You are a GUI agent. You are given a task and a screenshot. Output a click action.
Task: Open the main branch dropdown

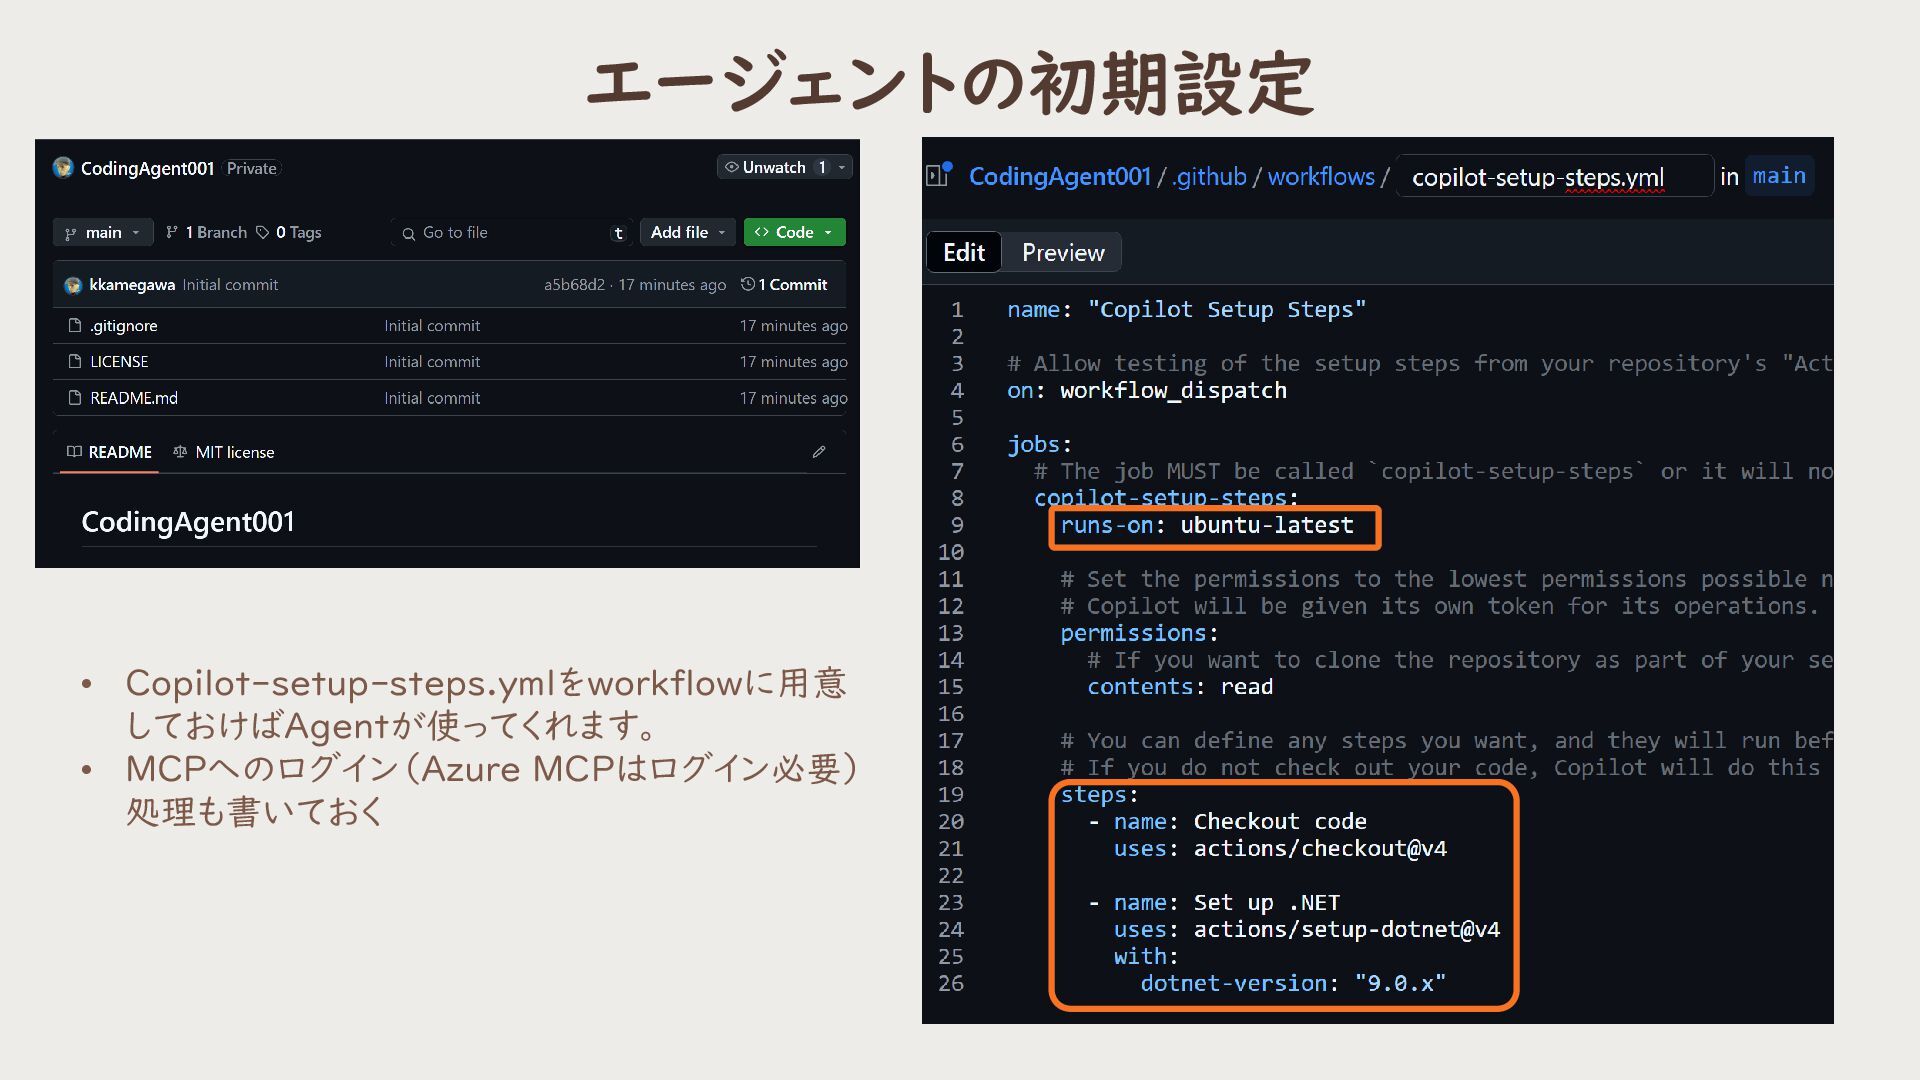coord(103,232)
